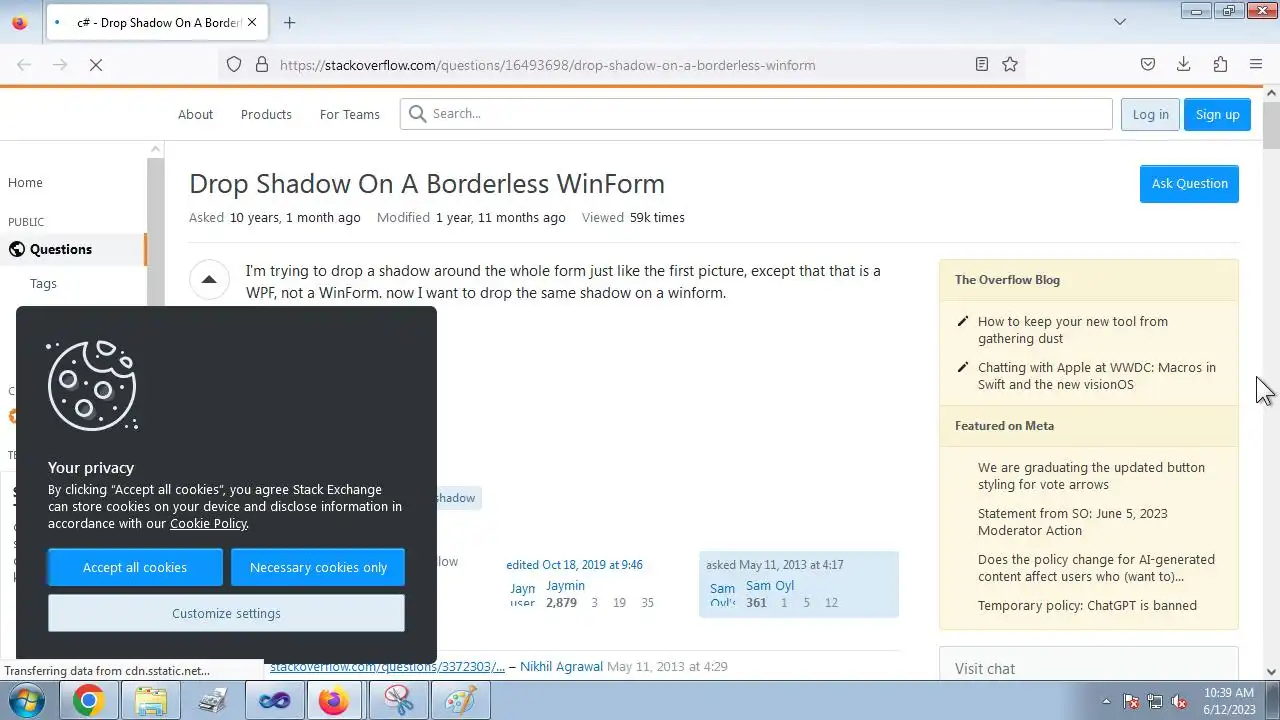Open the infinity-logo app in taskbar
Screen dimensions: 1280x720
point(274,701)
